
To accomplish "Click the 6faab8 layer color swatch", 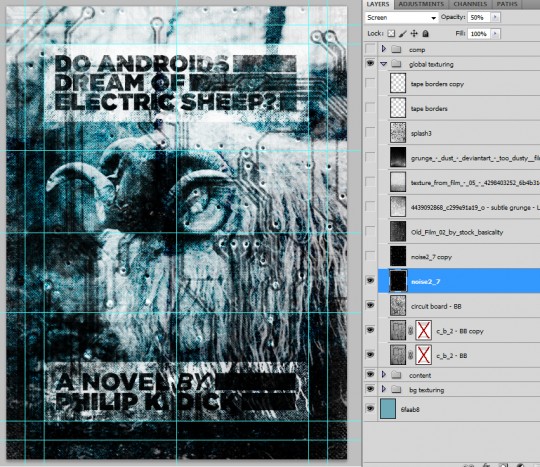I will pyautogui.click(x=388, y=409).
